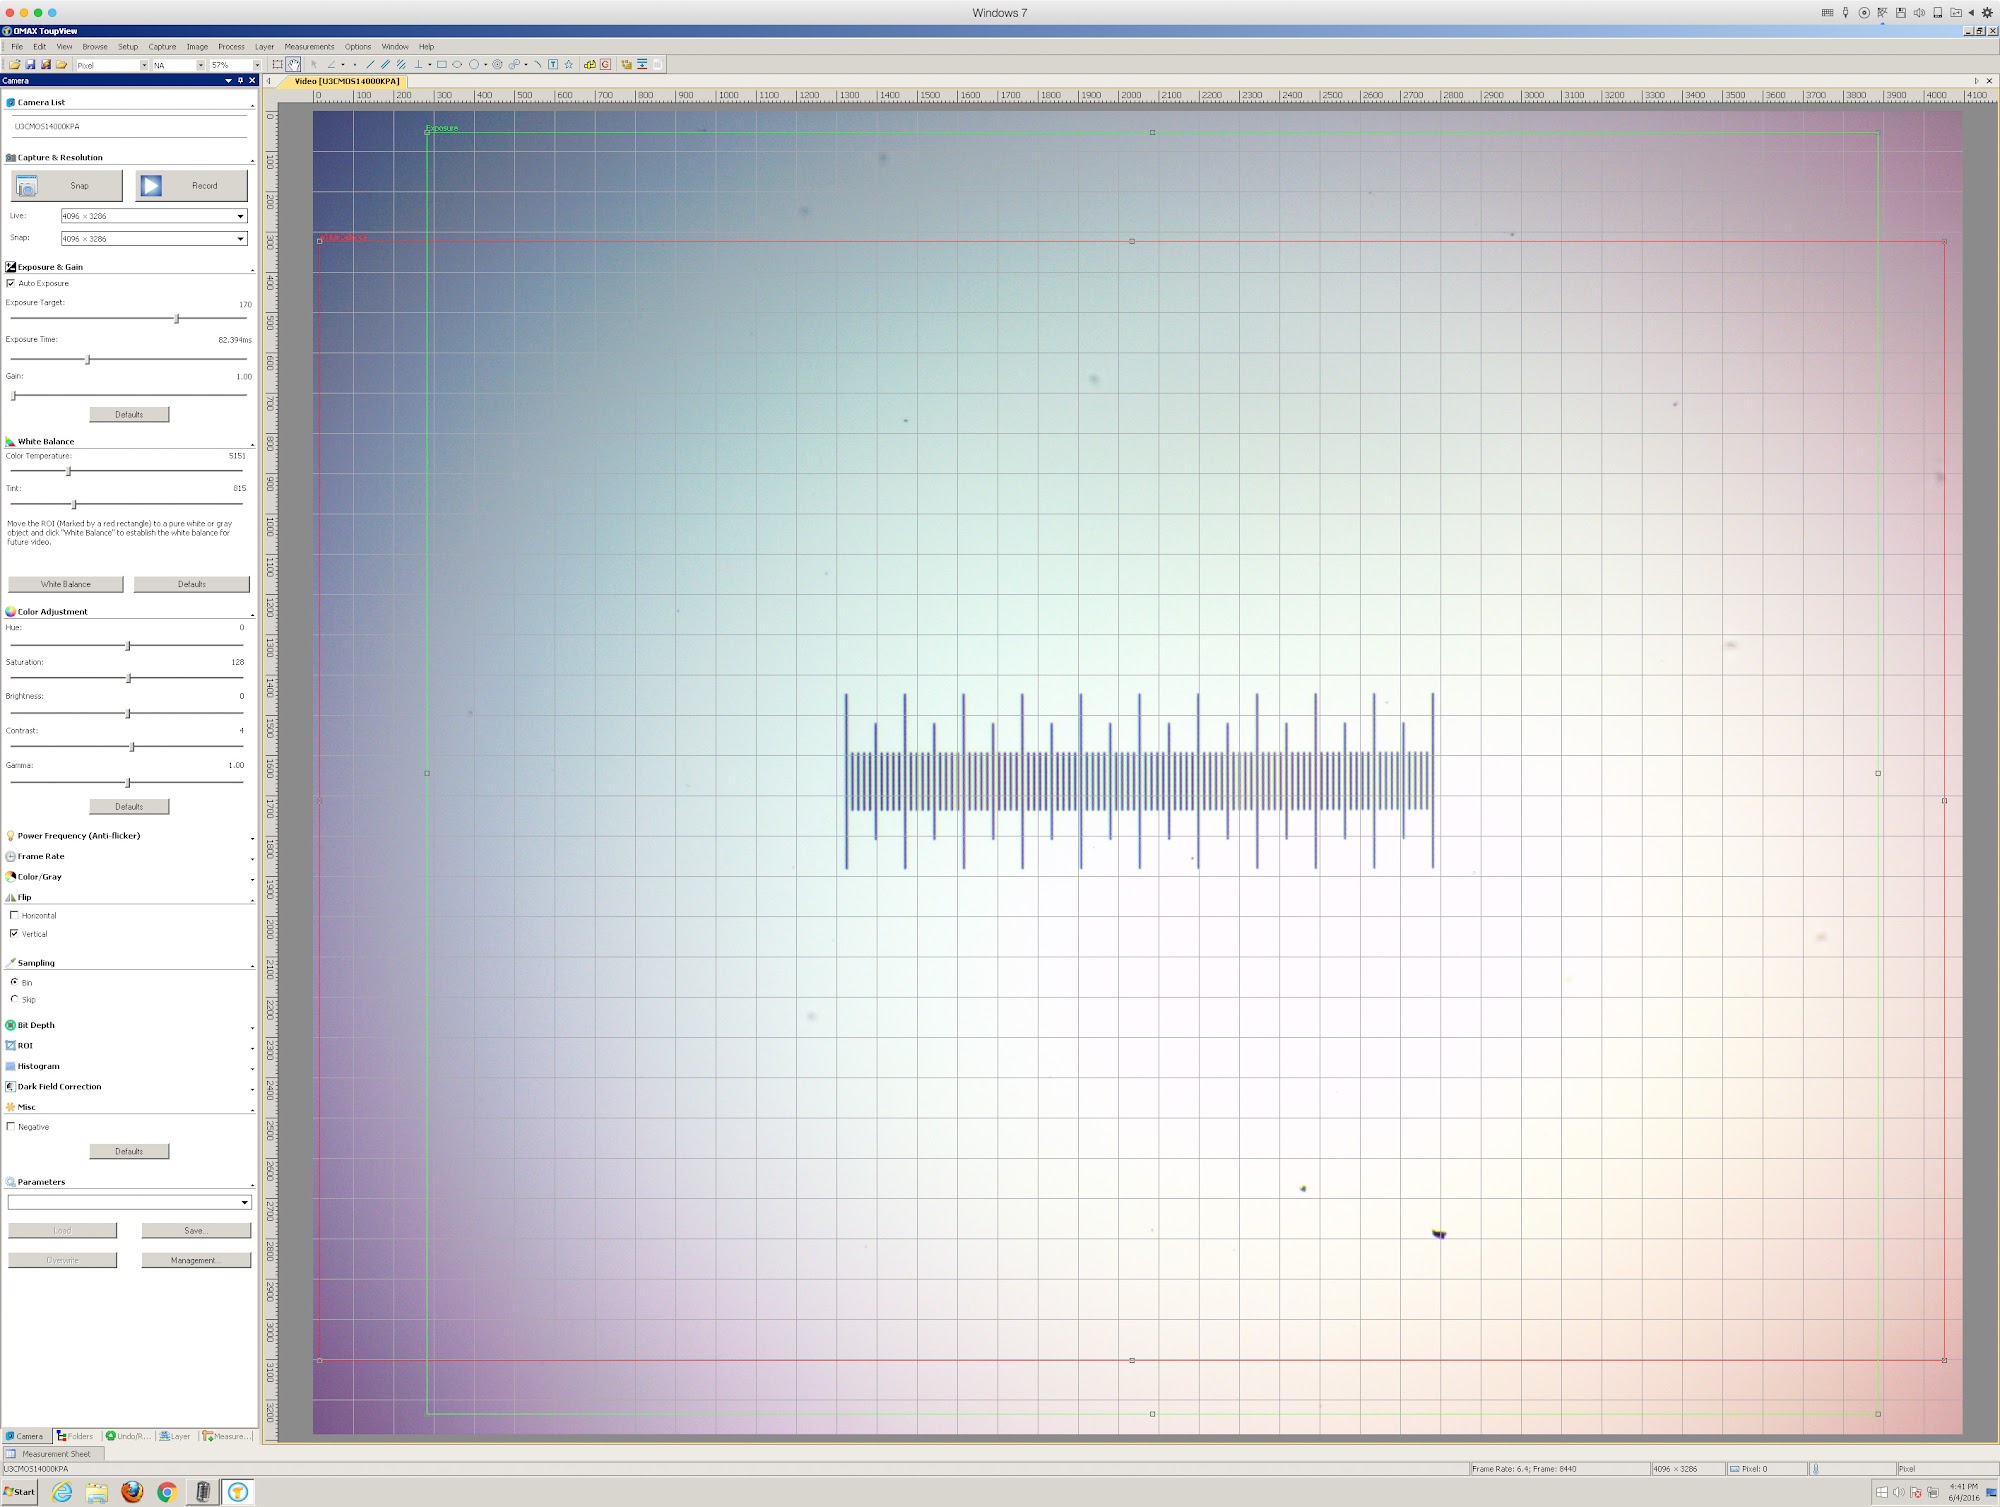The width and height of the screenshot is (2000, 1507).
Task: Click the Open file toolbar icon
Action: [15, 65]
